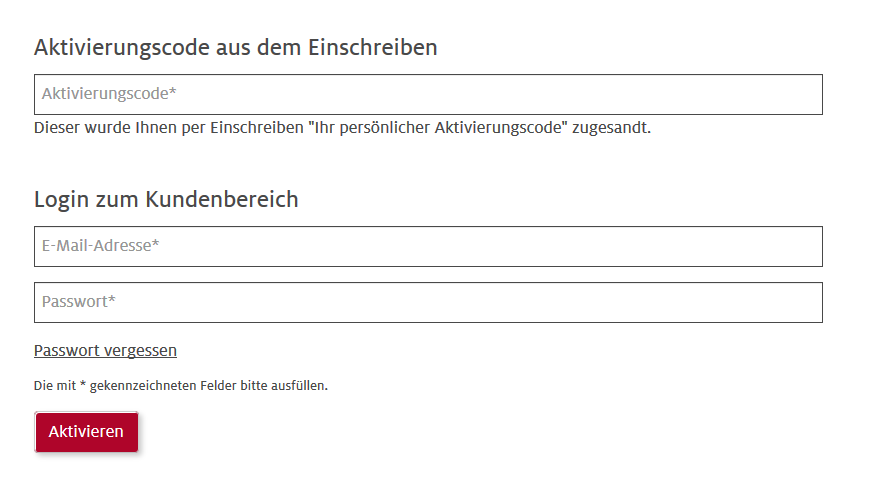This screenshot has height=482, width=888.
Task: Place cursor in the email address box
Action: (500, 246)
